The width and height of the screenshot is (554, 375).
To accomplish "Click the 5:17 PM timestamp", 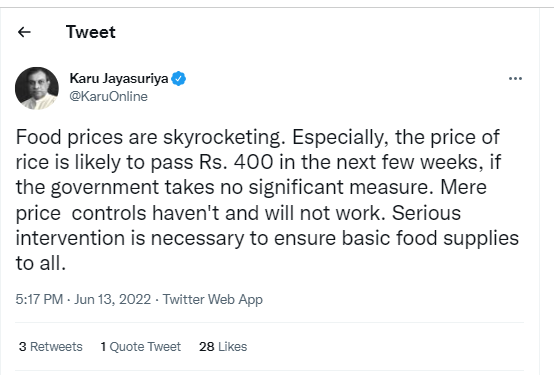I will tap(39, 299).
